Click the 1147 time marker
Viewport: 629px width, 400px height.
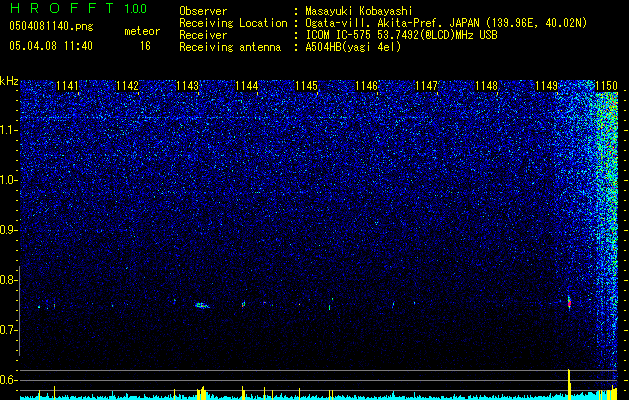click(x=426, y=86)
